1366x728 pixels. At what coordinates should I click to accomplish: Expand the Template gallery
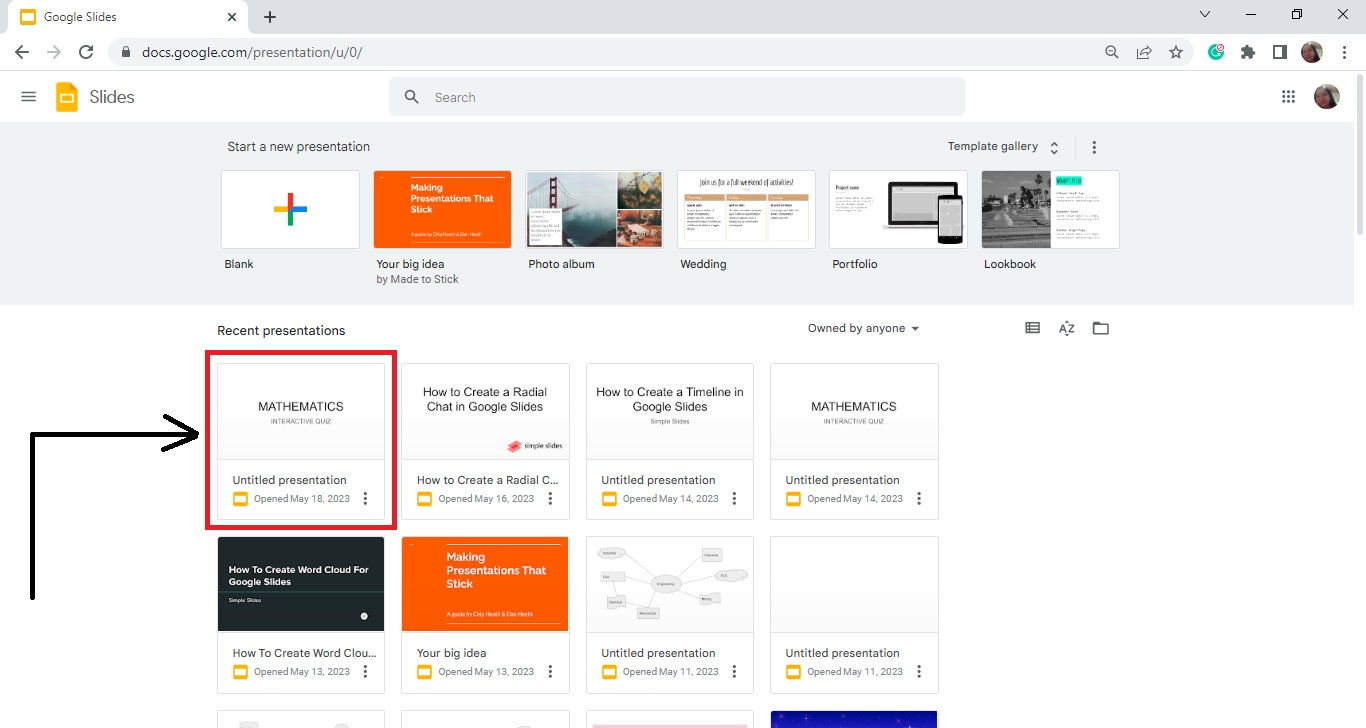tap(1003, 147)
